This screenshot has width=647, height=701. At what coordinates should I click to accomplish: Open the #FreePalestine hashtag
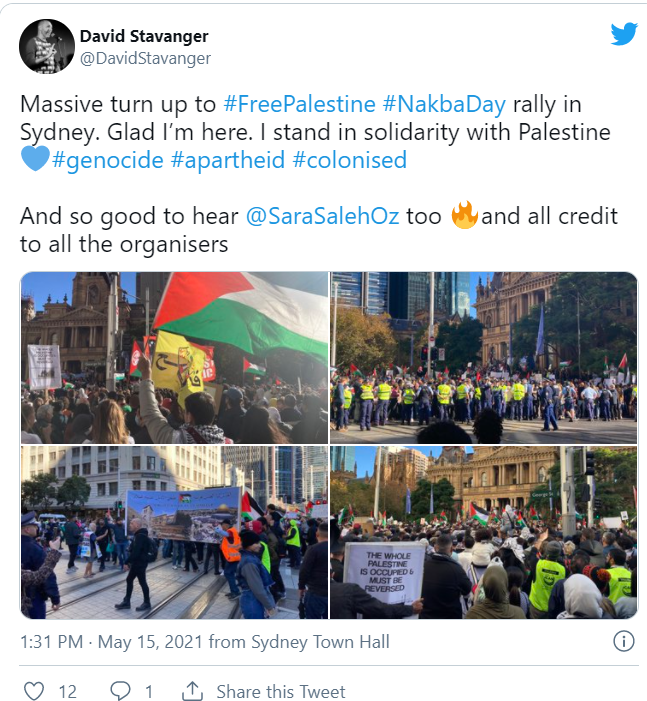pyautogui.click(x=299, y=104)
